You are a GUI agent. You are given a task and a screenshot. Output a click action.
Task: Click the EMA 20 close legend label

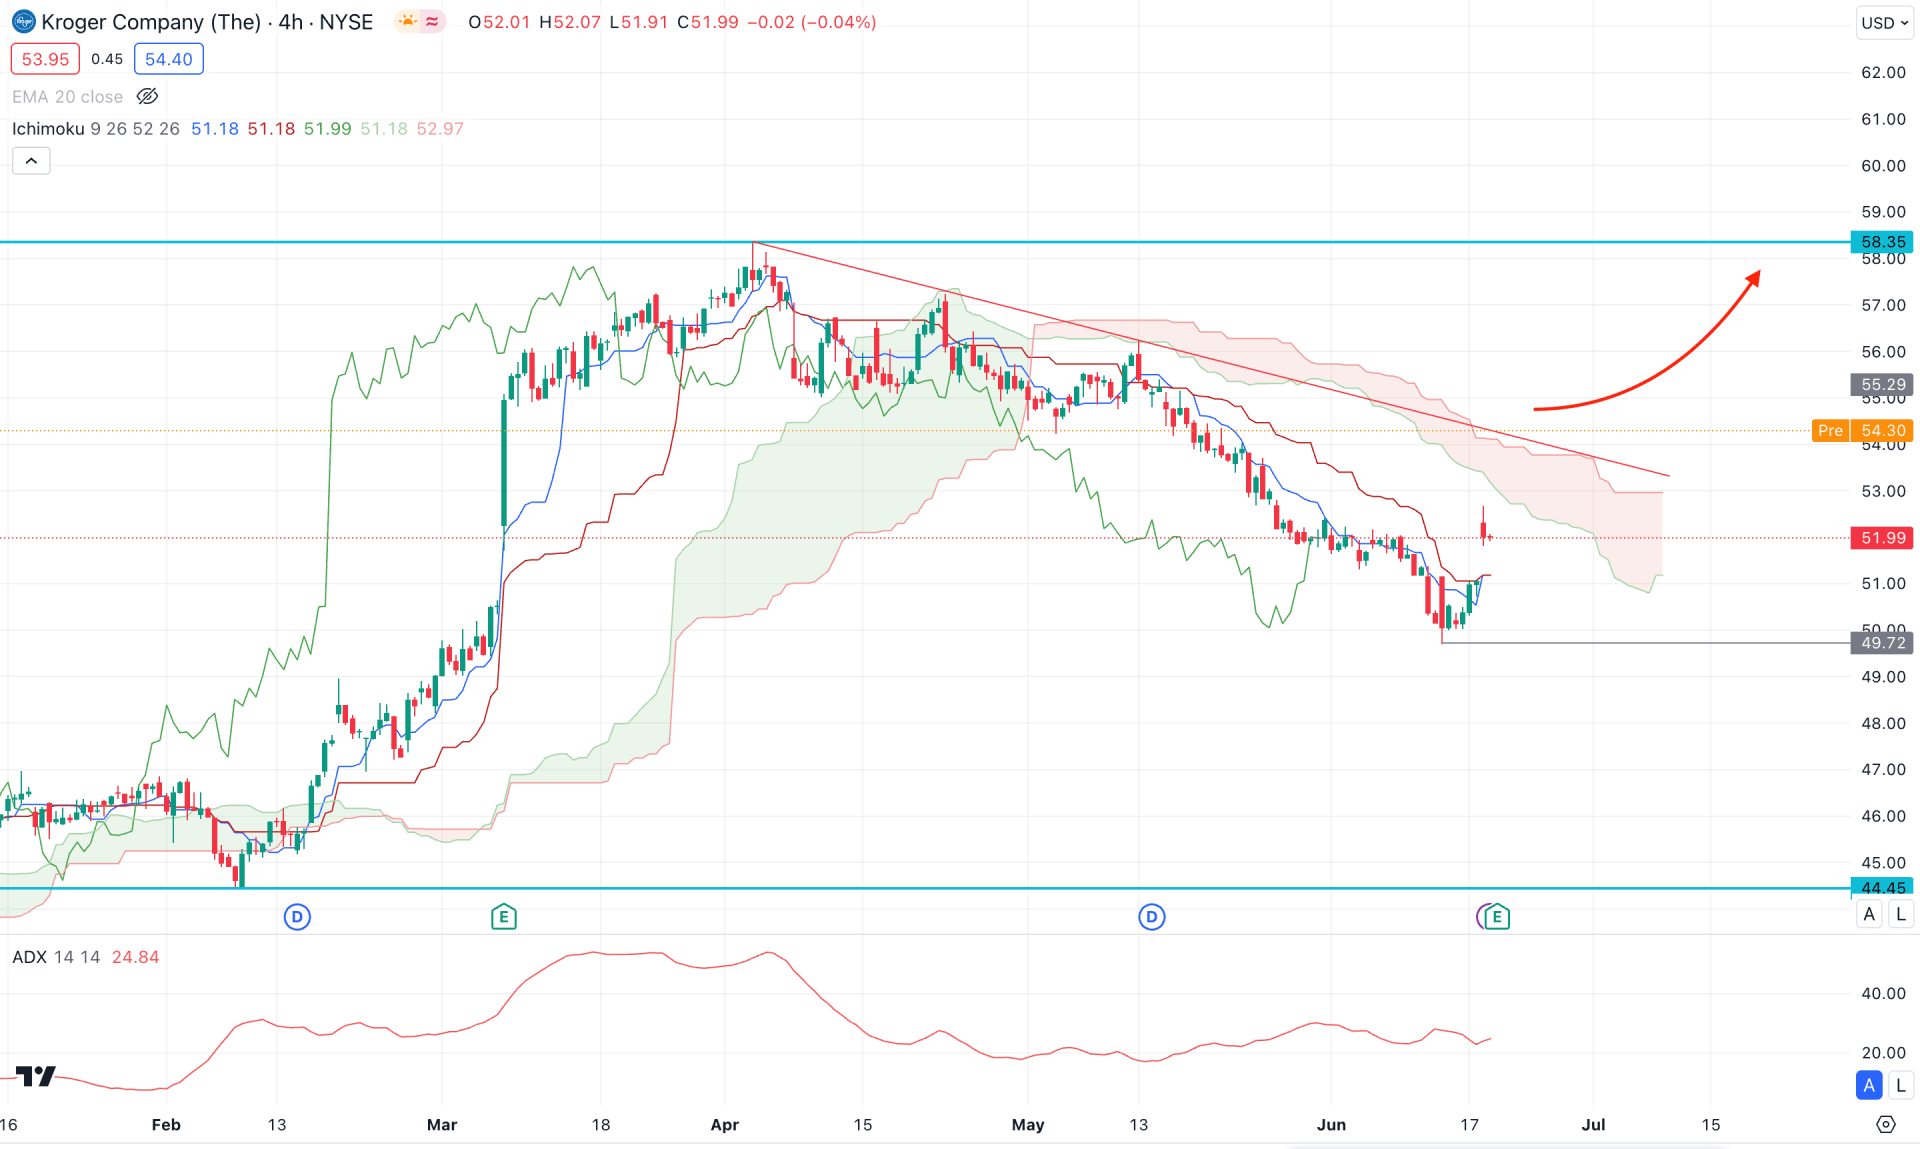pos(67,97)
